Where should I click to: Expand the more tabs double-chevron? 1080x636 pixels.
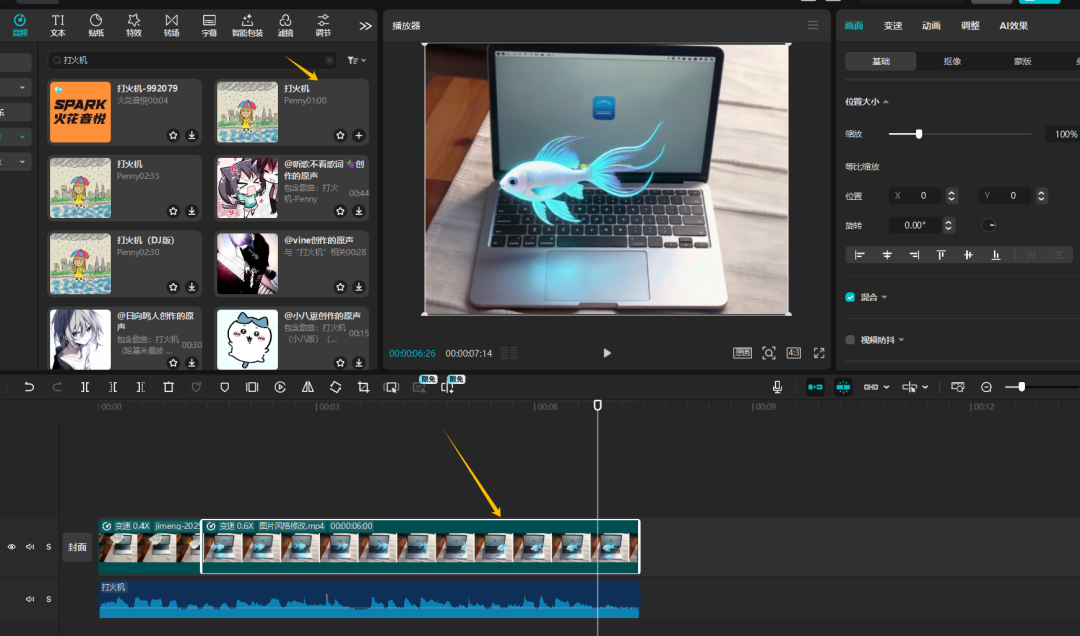pyautogui.click(x=366, y=26)
